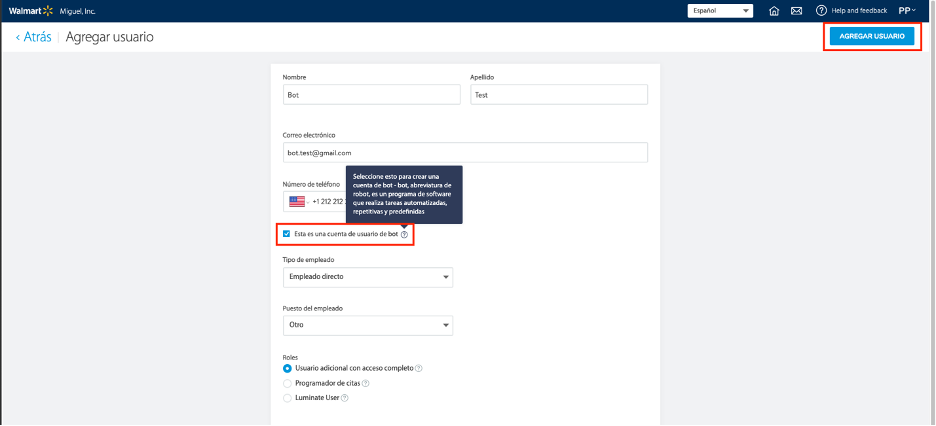The width and height of the screenshot is (936, 426).
Task: Choose Usuario adicional con acceso completo
Action: click(x=288, y=368)
